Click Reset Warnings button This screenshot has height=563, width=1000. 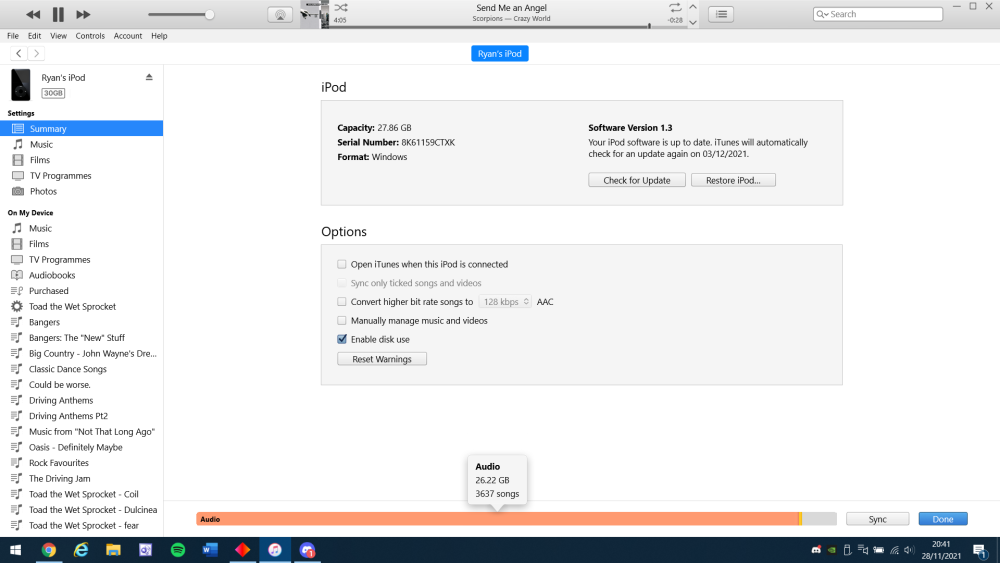click(381, 359)
